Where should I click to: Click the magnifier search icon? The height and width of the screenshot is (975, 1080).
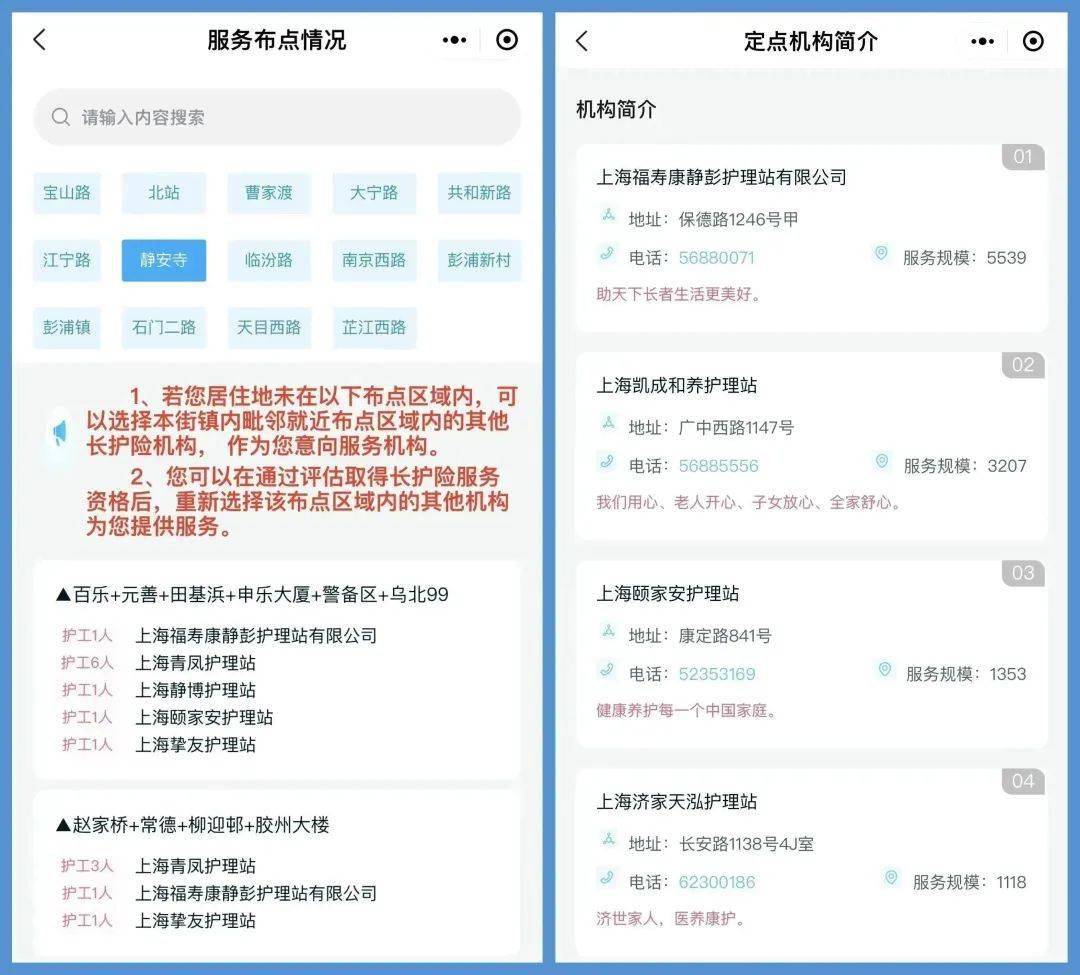tap(61, 118)
